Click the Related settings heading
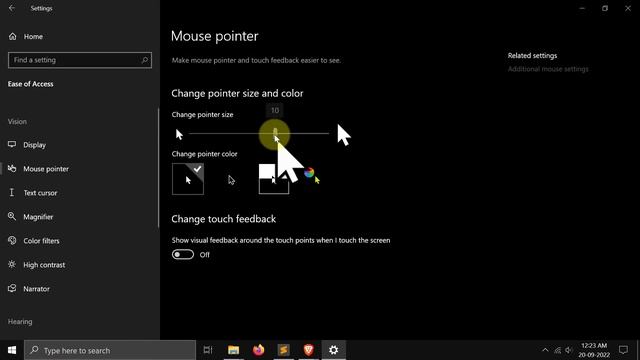This screenshot has width=640, height=360. tap(532, 56)
